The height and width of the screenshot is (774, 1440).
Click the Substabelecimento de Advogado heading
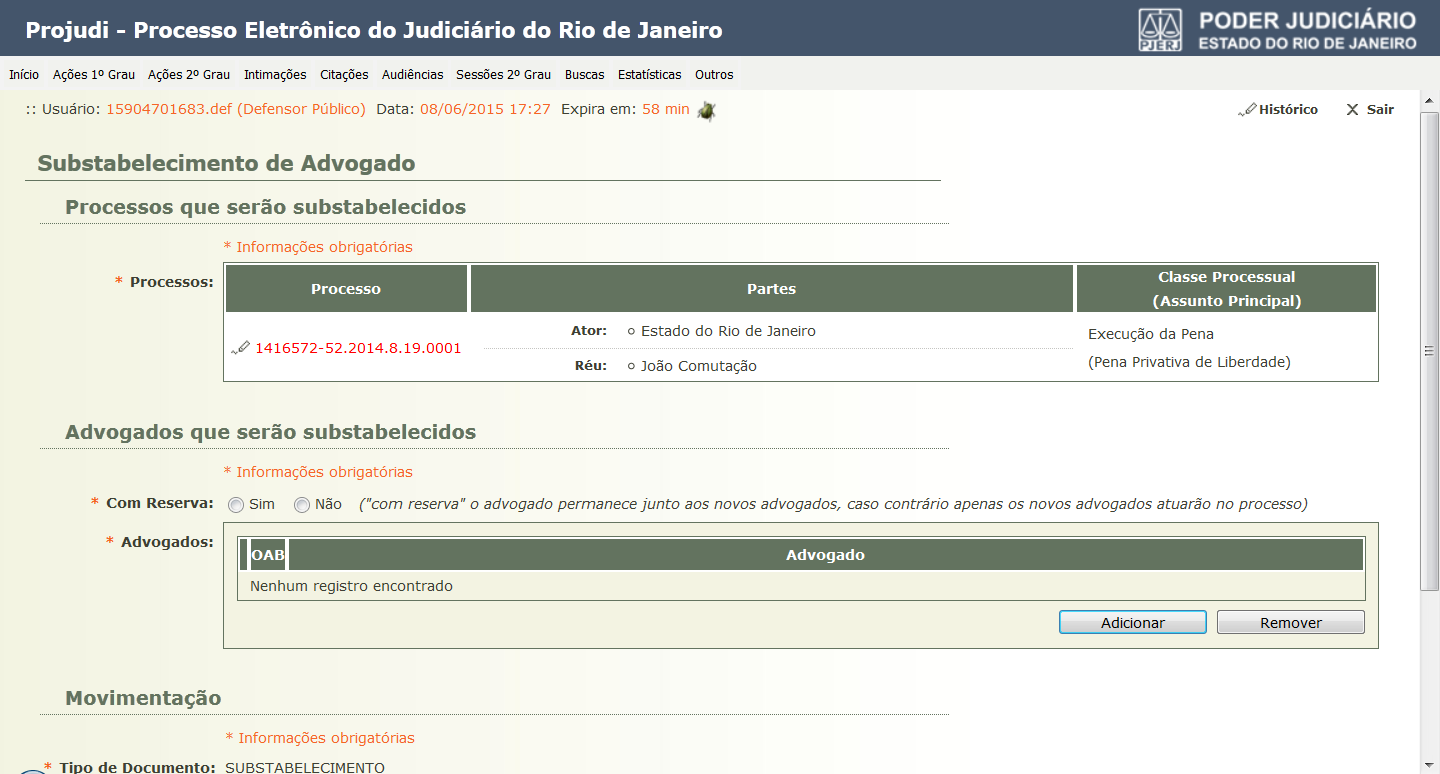(x=226, y=163)
